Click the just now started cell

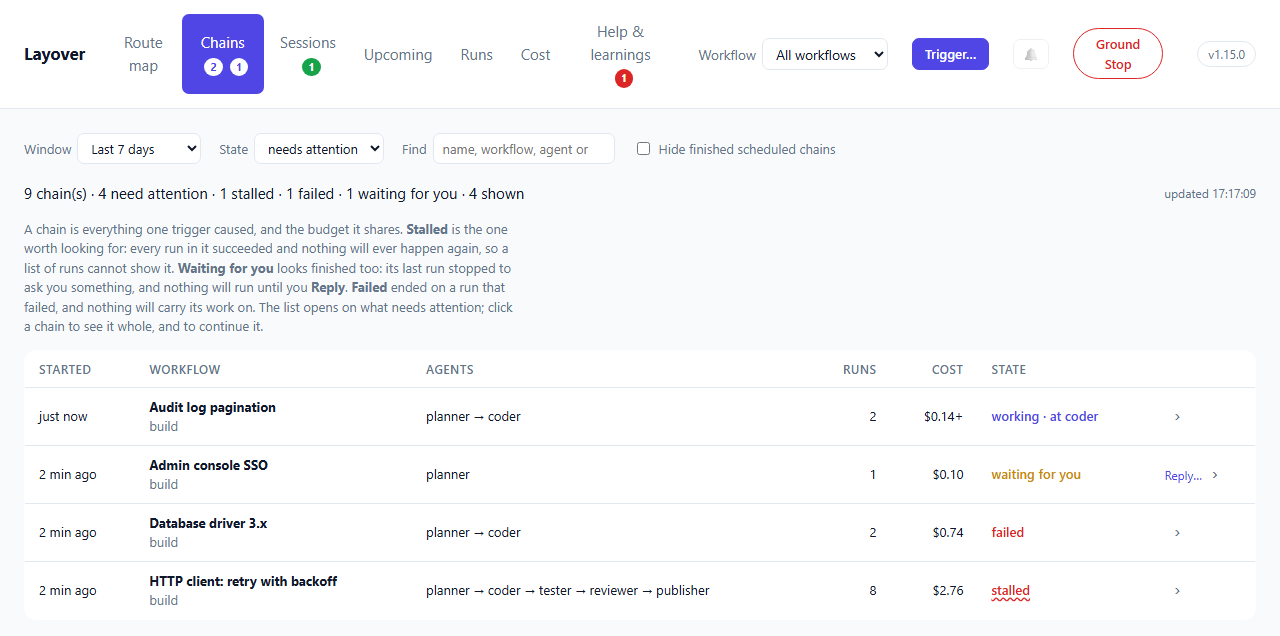[63, 417]
